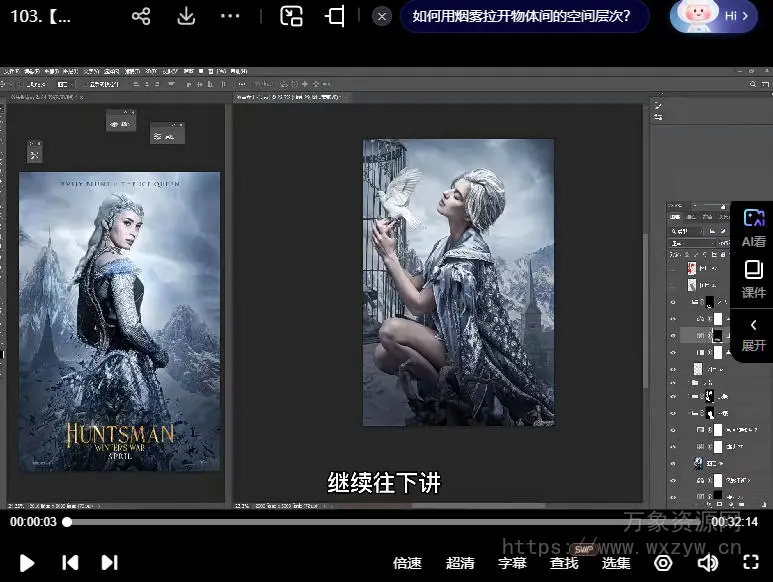The width and height of the screenshot is (773, 582).
Task: Open the 字幕 subtitles options
Action: [512, 563]
